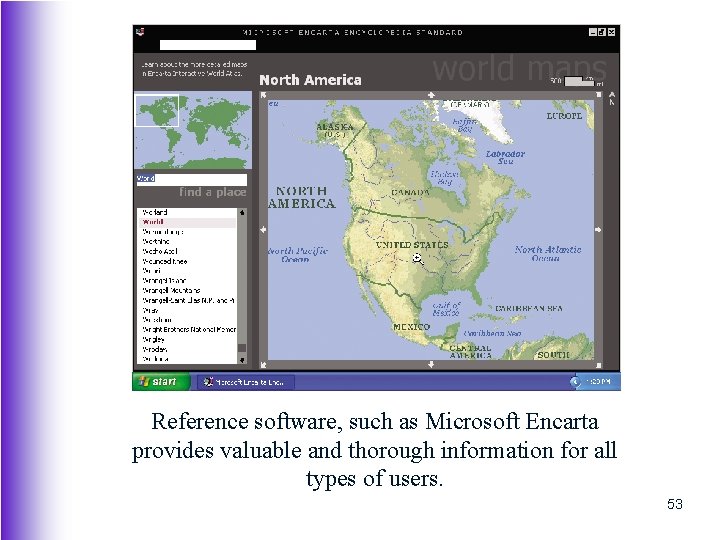The width and height of the screenshot is (720, 540).
Task: Pan the map toward the northwest corner arrow
Action: 264,95
